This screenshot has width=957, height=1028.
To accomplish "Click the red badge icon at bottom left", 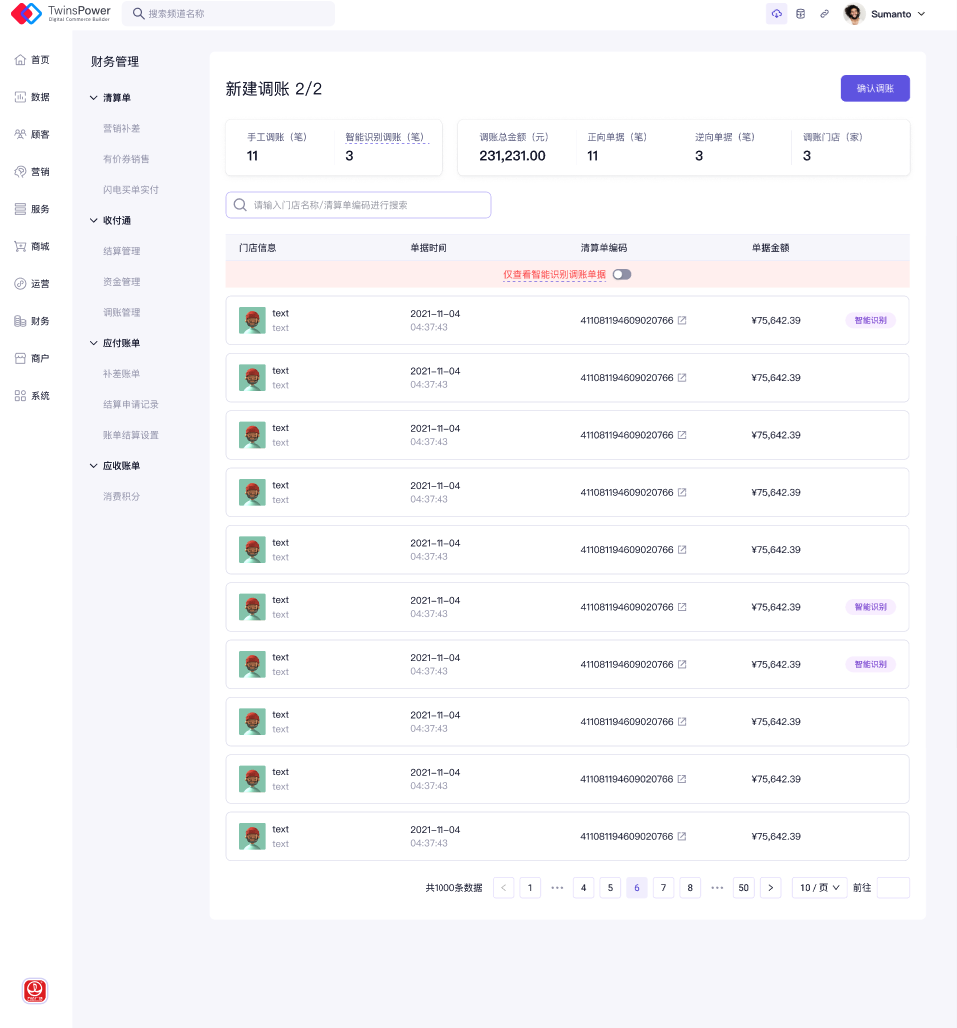I will [35, 991].
